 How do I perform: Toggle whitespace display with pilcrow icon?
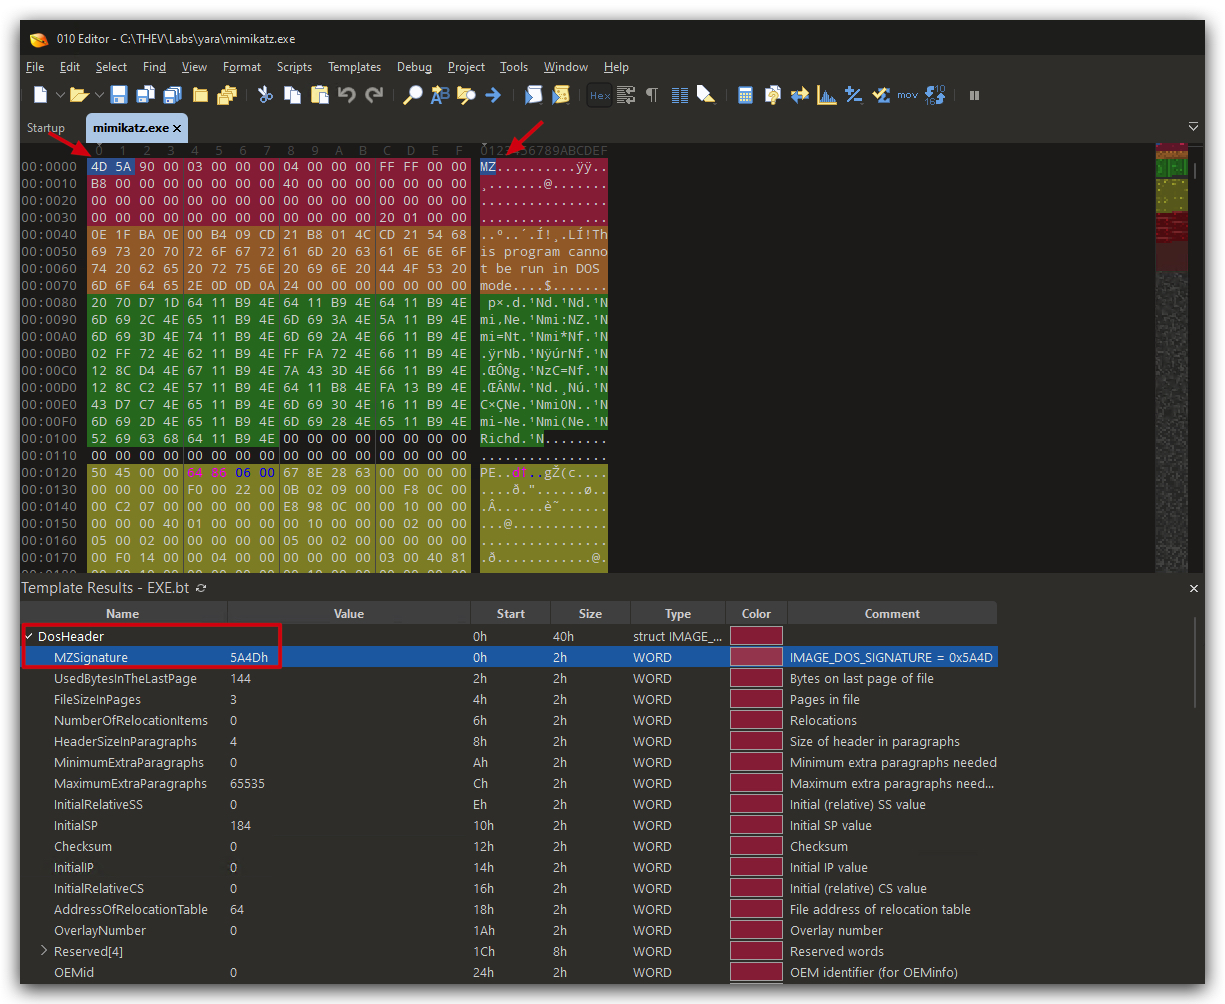point(652,95)
